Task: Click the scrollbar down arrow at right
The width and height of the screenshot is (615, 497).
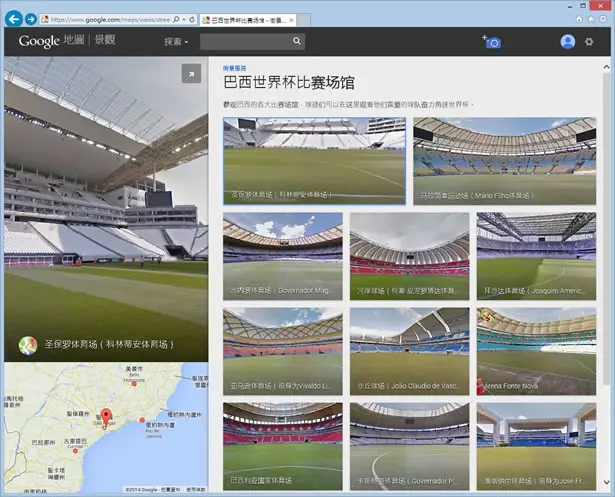Action: click(x=606, y=482)
